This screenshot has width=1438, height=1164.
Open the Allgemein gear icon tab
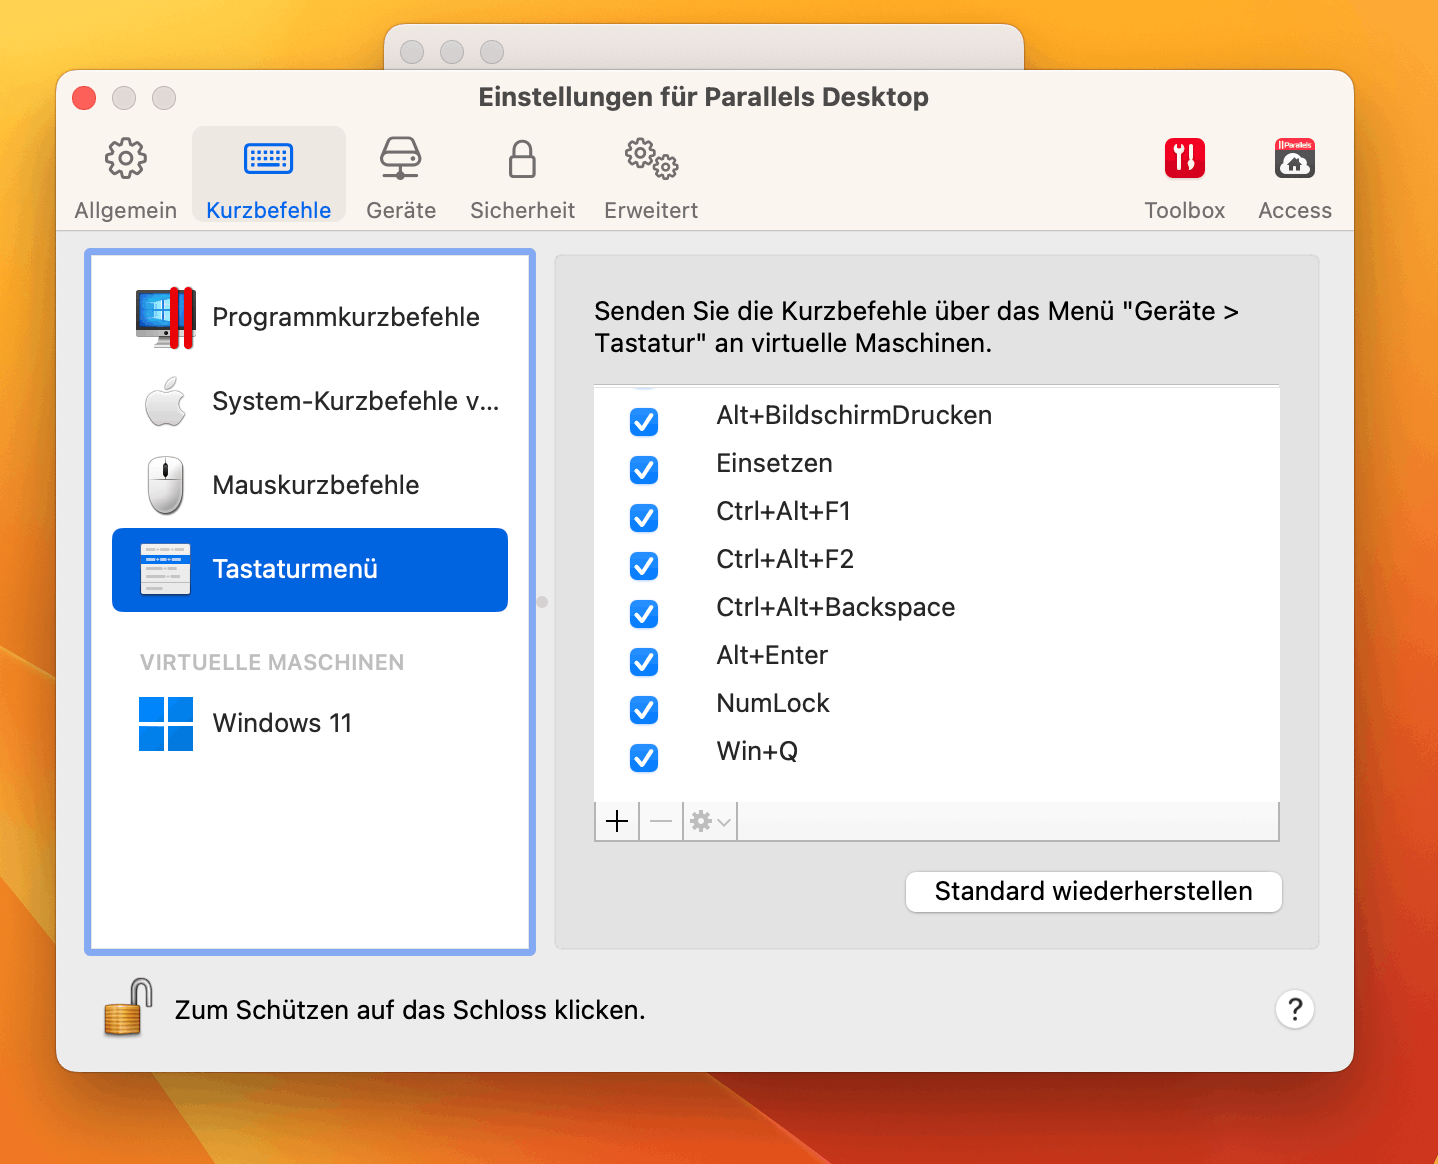[x=125, y=158]
